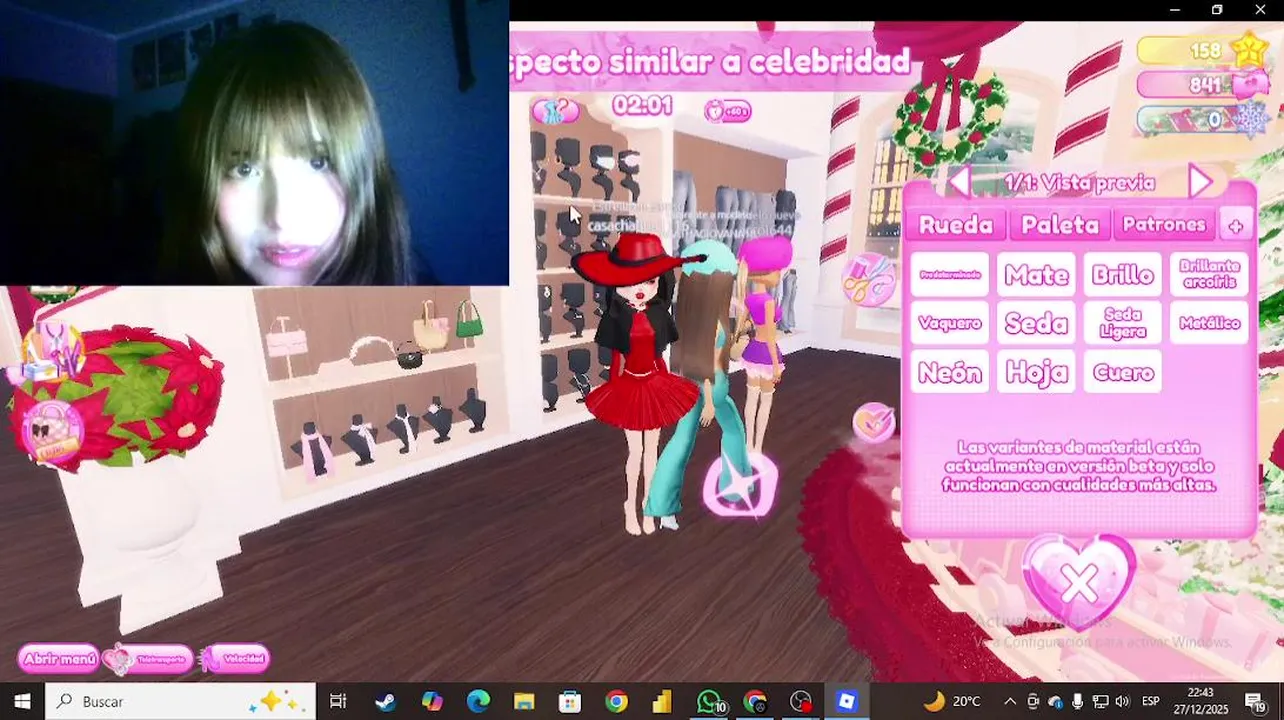Click the pink currency counter showing 841
Image resolution: width=1284 pixels, height=720 pixels.
(1203, 85)
